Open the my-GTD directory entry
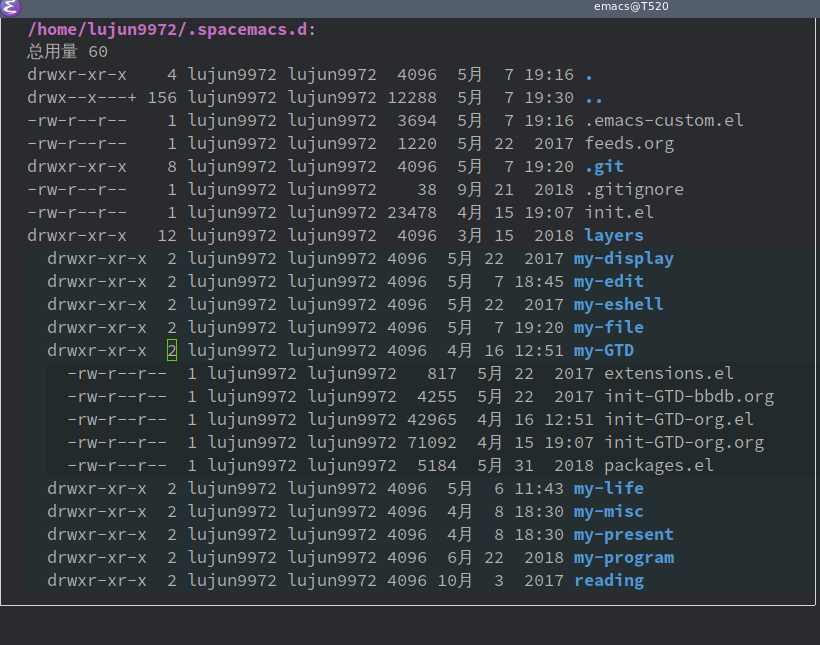Screen dimensions: 820x645 [603, 350]
